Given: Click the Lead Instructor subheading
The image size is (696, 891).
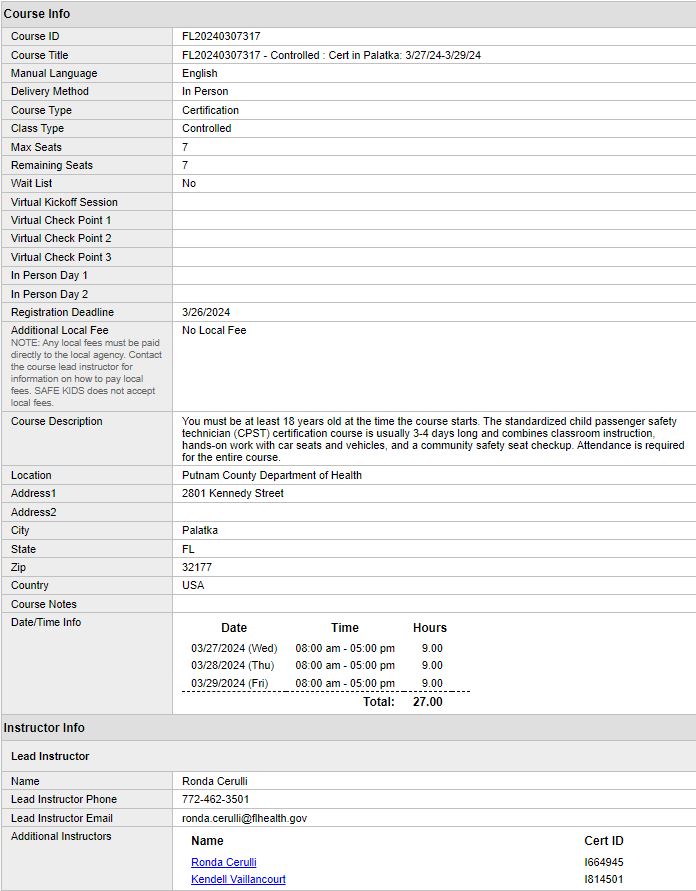Looking at the screenshot, I should click(x=50, y=756).
